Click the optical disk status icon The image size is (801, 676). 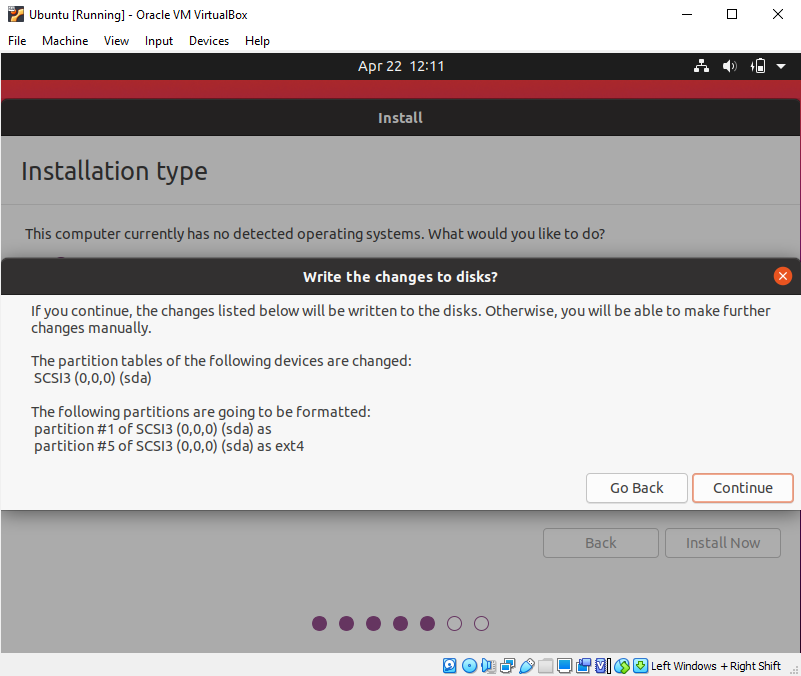click(x=469, y=665)
